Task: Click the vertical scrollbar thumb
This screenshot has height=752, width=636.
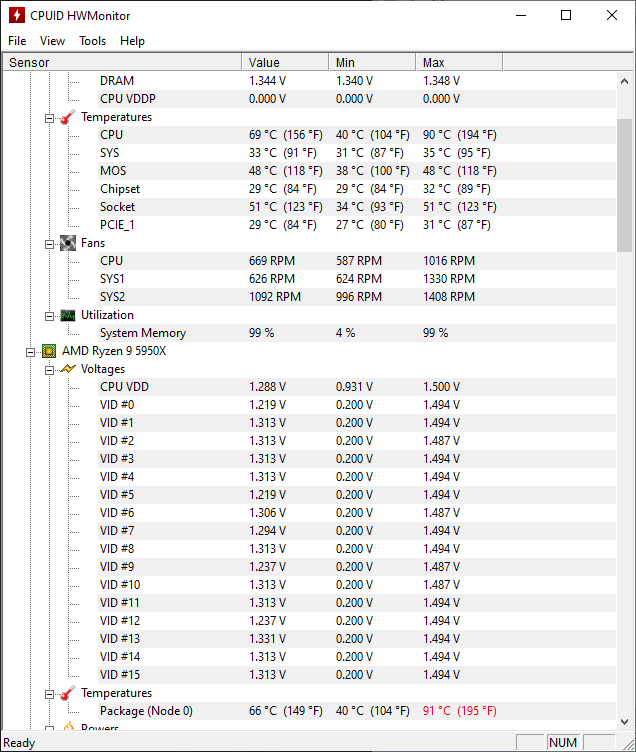Action: pos(624,185)
